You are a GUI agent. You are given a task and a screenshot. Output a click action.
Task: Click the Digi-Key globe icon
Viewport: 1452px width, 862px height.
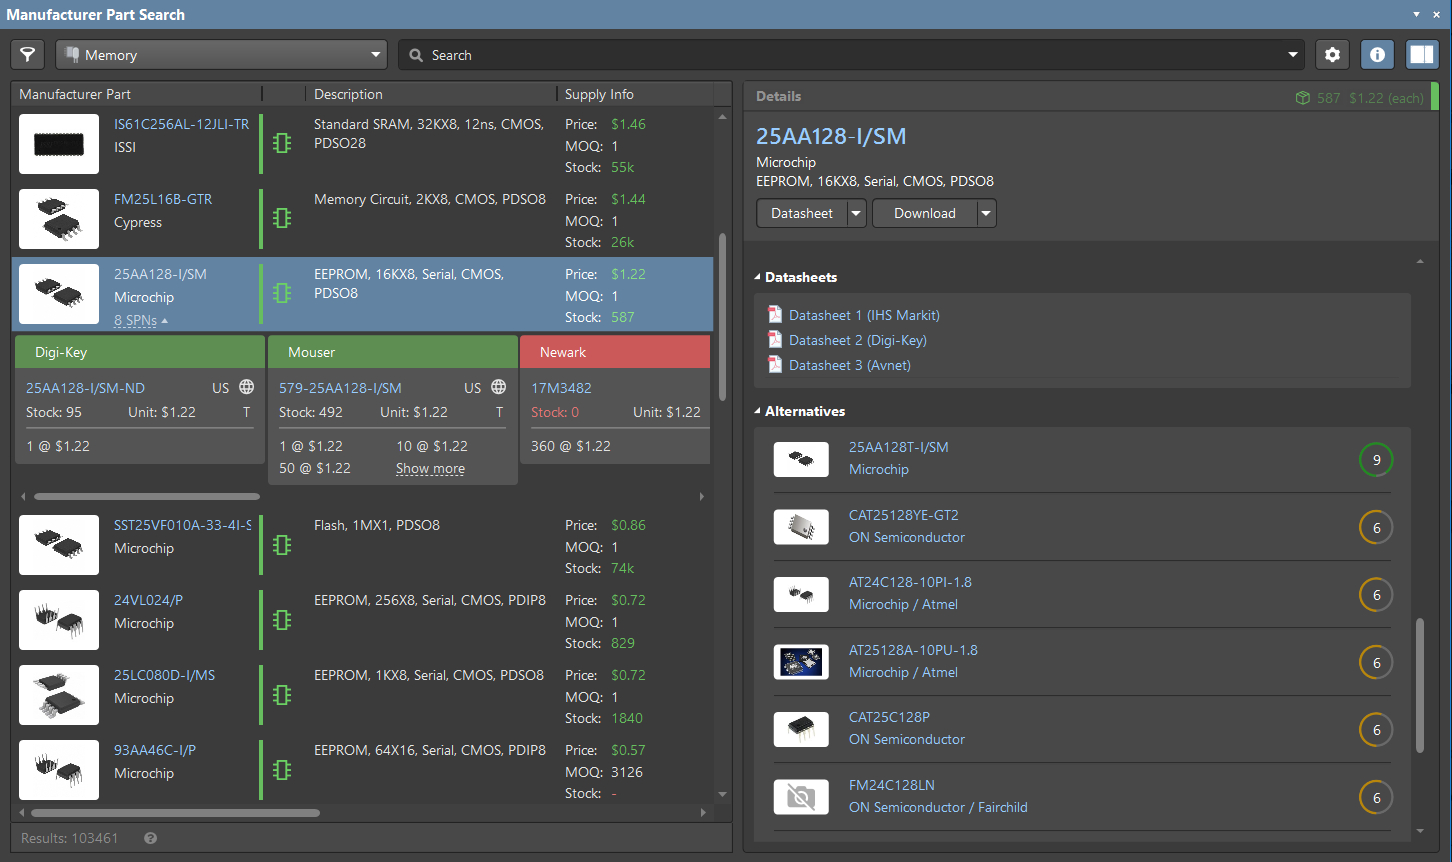point(246,387)
